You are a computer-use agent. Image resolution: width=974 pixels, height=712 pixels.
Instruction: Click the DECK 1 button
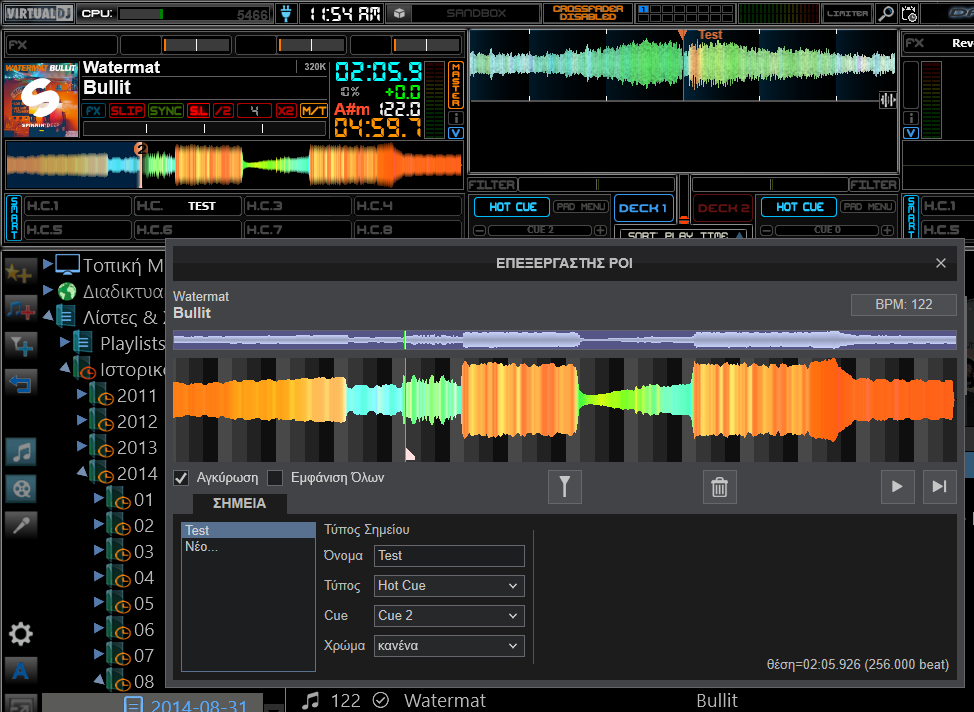tap(643, 208)
